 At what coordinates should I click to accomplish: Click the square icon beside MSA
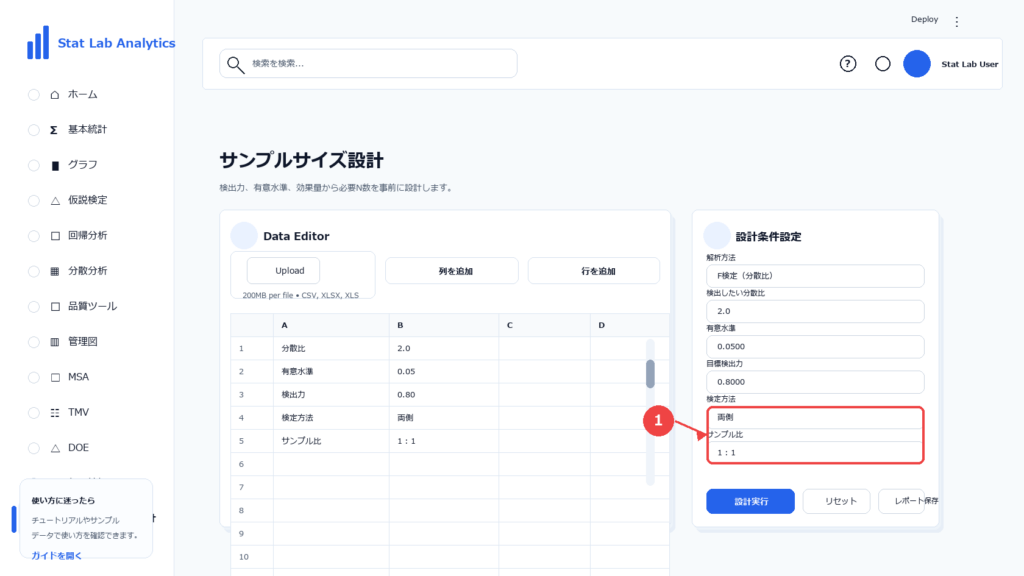tap(55, 377)
